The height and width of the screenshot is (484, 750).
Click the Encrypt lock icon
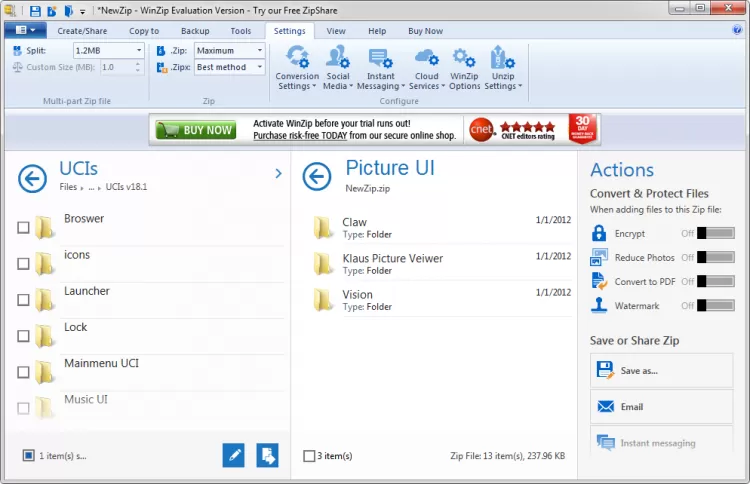(599, 233)
